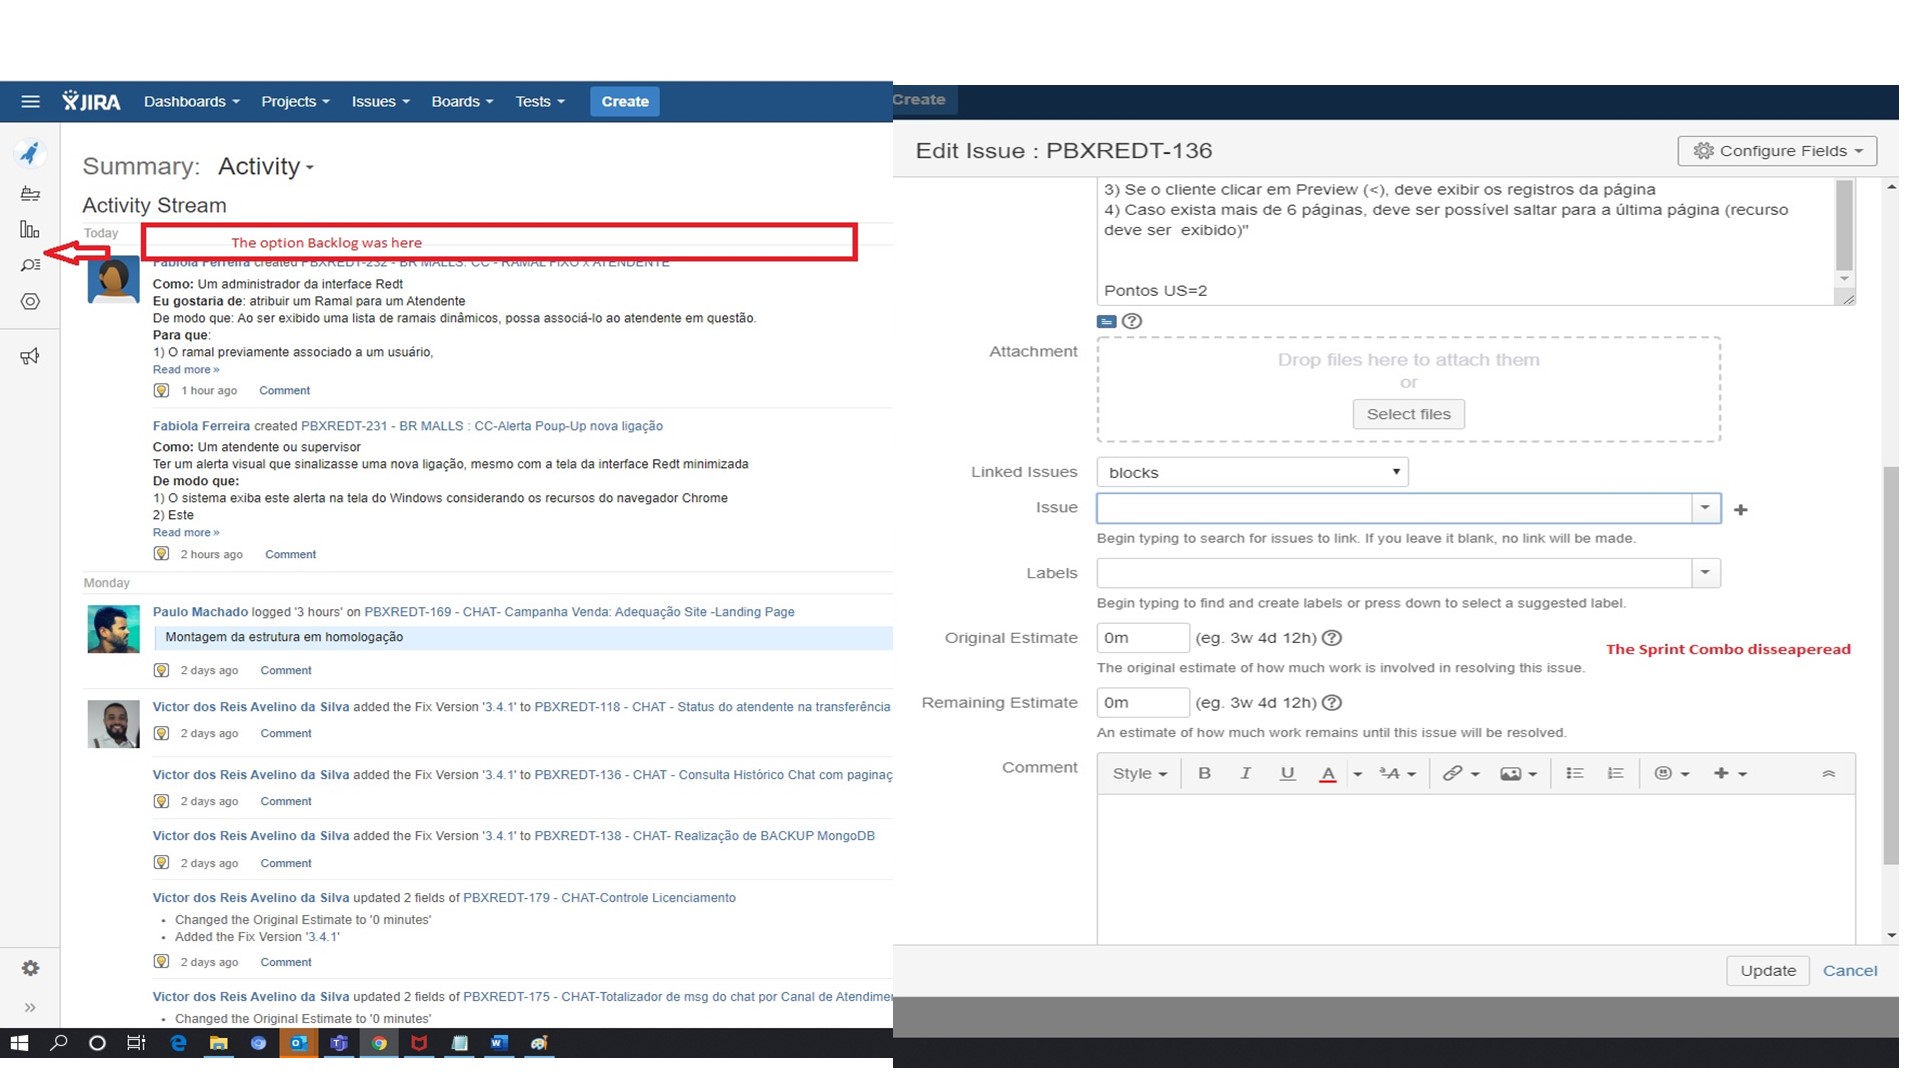Apply red text color in comment editor

point(1328,773)
